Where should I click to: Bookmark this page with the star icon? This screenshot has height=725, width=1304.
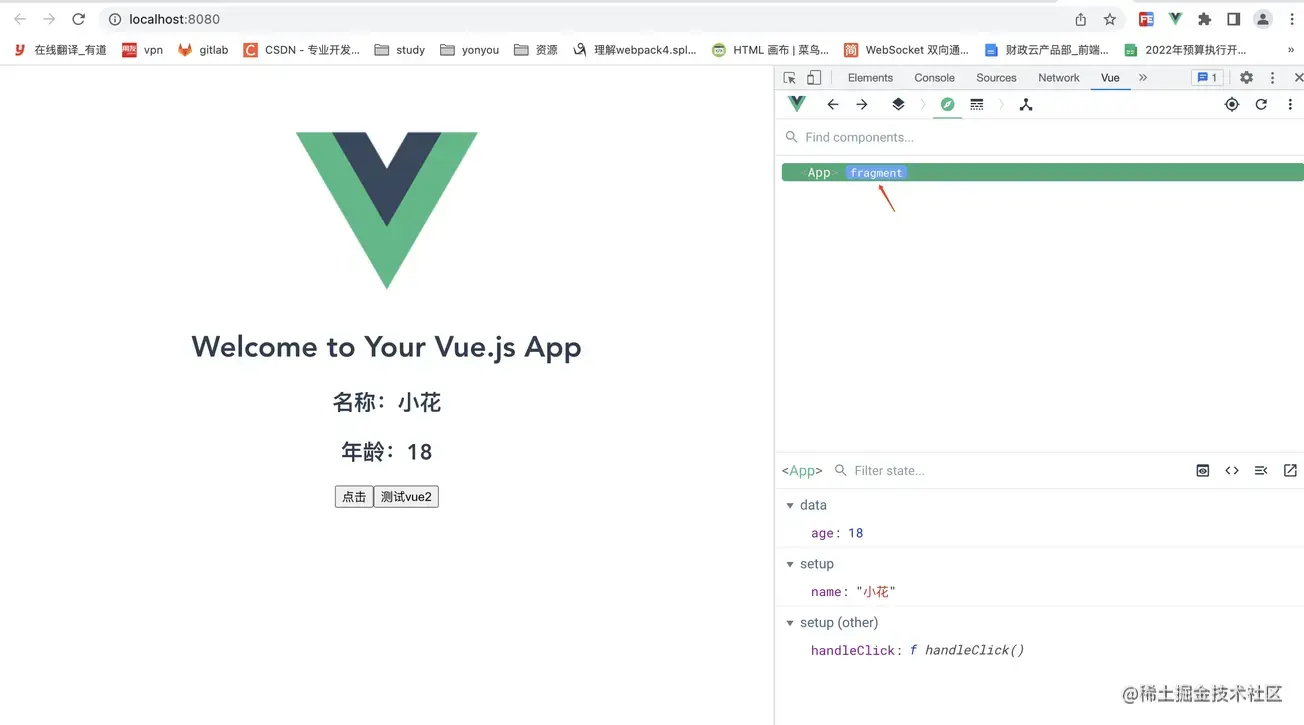click(x=1110, y=19)
